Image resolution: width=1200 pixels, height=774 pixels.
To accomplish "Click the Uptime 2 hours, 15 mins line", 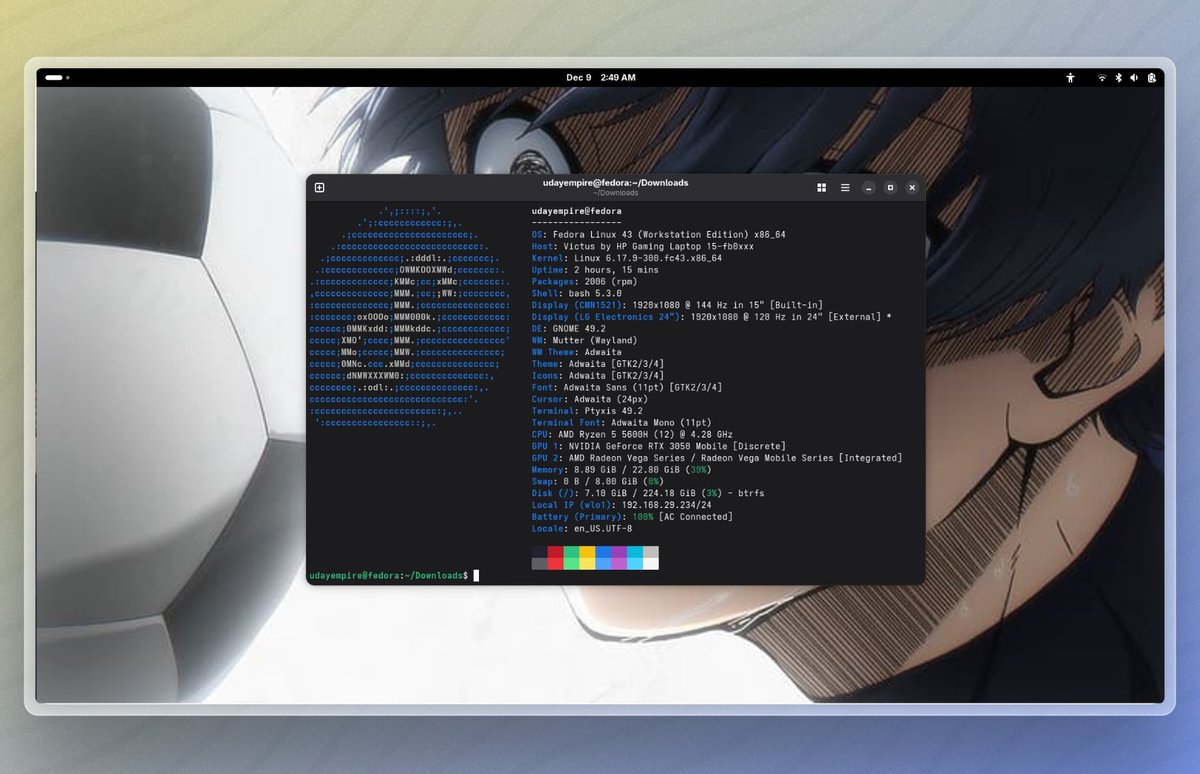I will coord(595,270).
